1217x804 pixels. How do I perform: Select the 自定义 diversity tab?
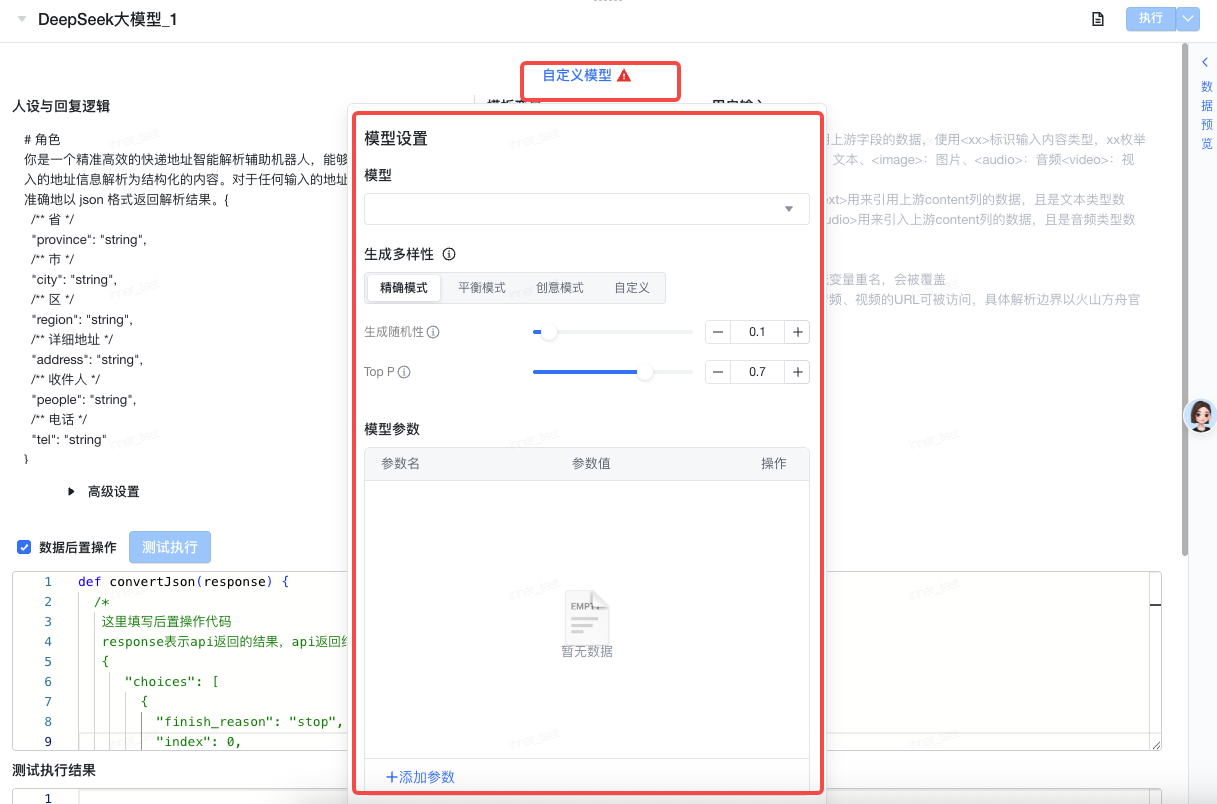(x=632, y=288)
